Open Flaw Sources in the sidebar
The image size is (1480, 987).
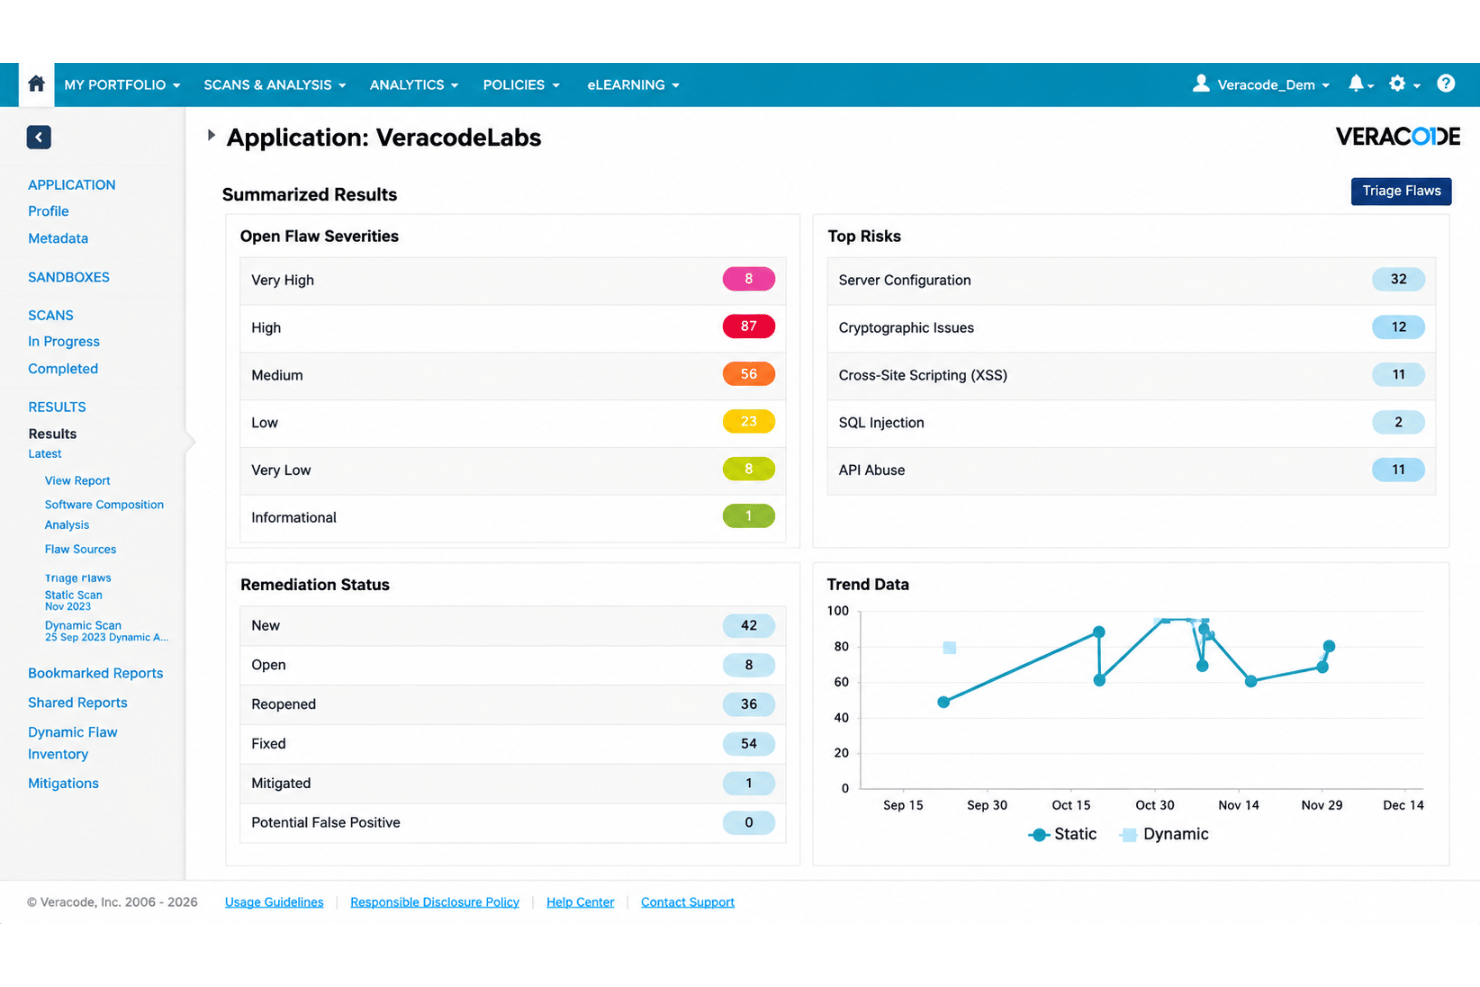[80, 549]
